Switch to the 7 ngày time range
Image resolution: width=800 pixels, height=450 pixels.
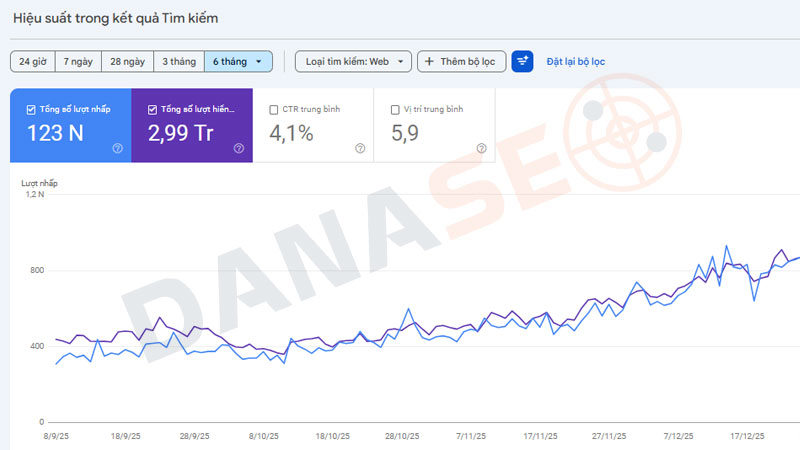78,62
